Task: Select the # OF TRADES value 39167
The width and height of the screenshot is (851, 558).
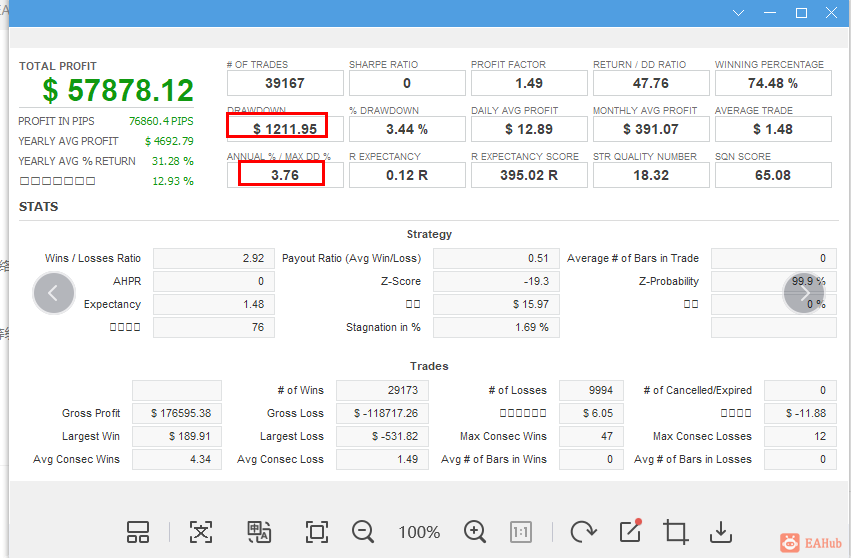Action: tap(285, 83)
